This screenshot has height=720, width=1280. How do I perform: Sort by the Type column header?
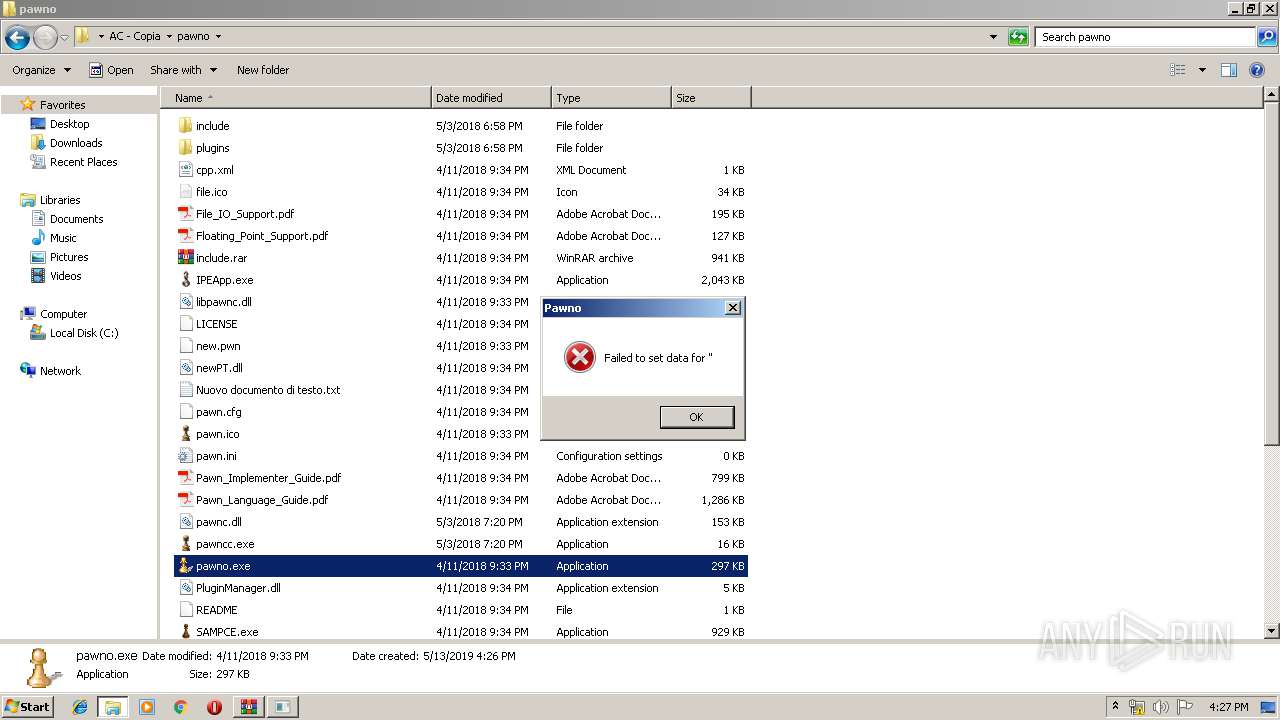(x=611, y=98)
